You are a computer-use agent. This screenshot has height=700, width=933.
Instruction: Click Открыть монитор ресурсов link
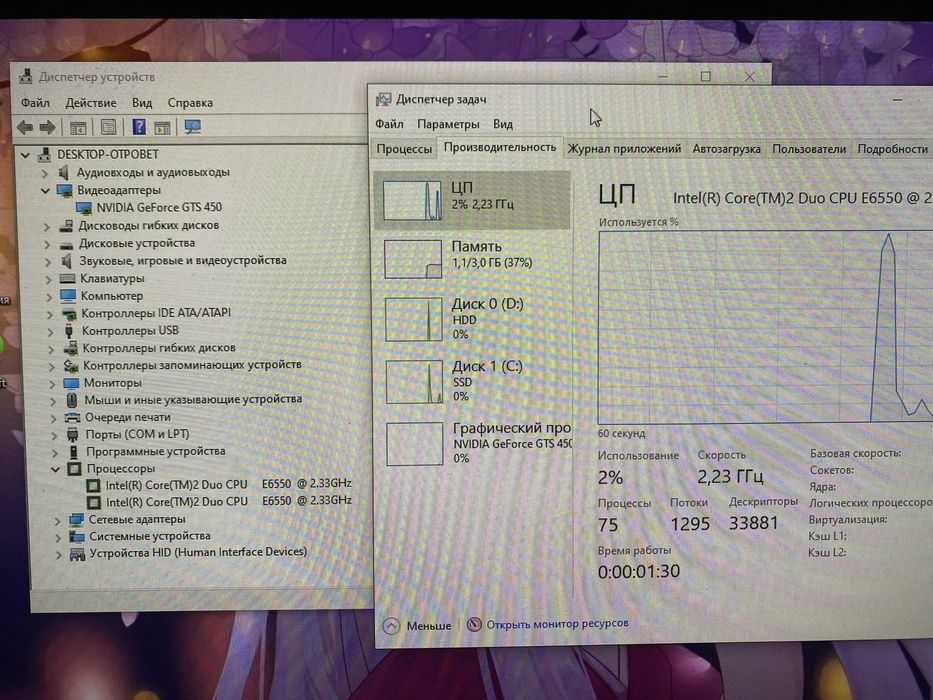(x=558, y=624)
